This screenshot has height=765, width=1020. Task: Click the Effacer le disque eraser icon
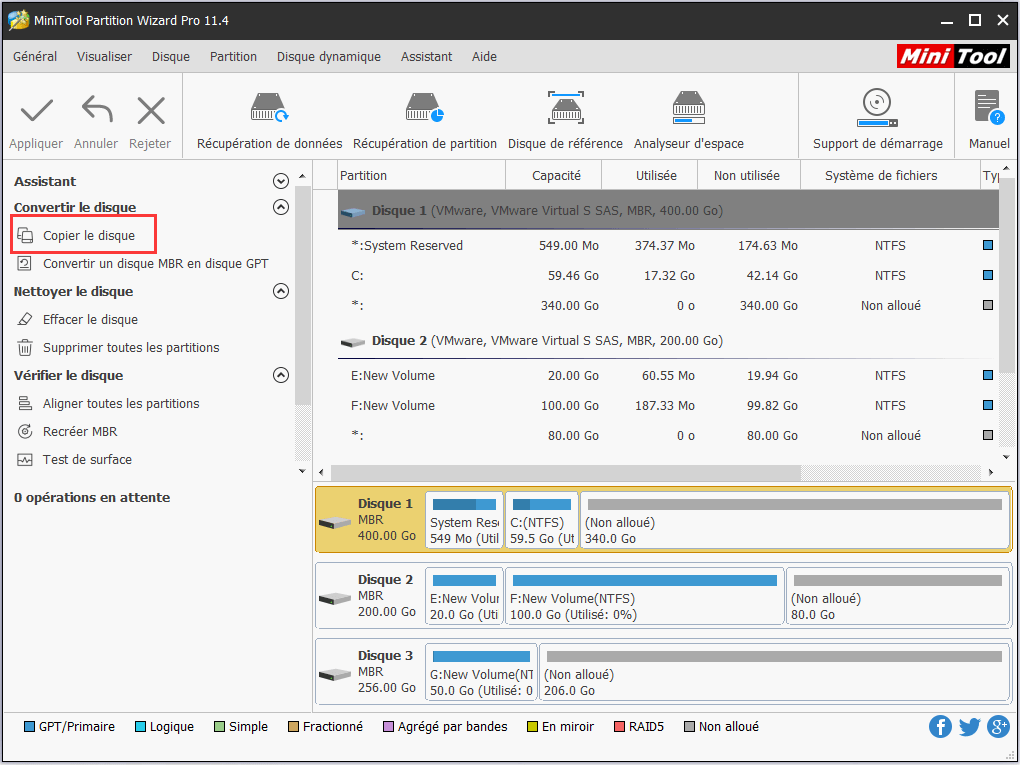click(25, 319)
